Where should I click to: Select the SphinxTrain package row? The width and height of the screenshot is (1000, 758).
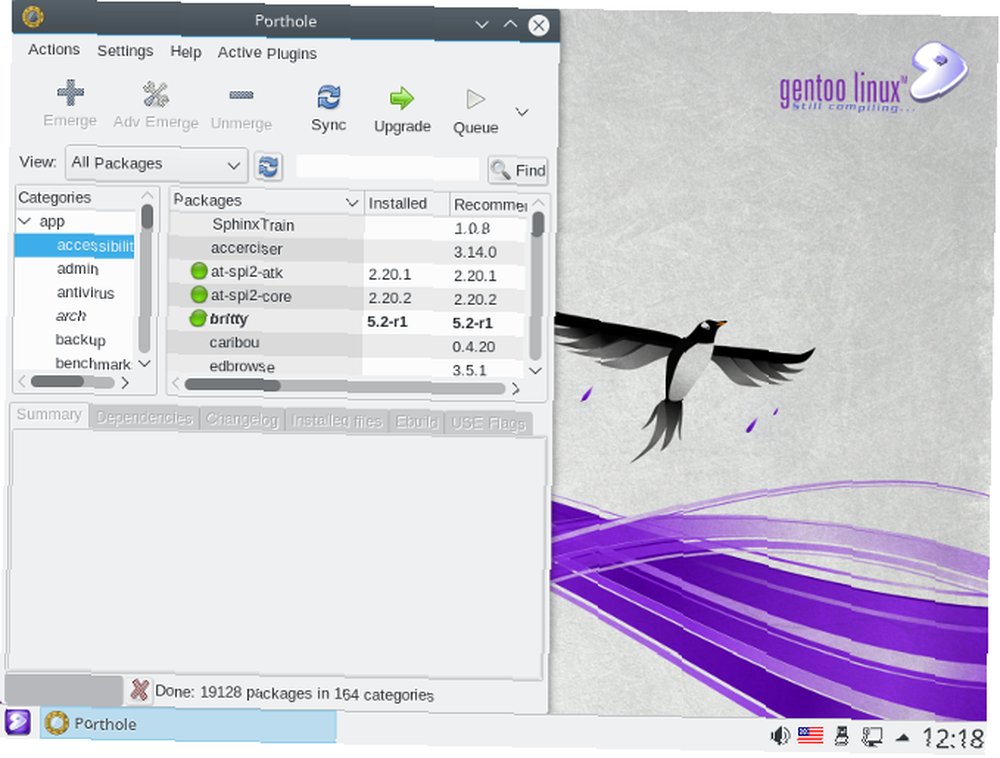[348, 225]
